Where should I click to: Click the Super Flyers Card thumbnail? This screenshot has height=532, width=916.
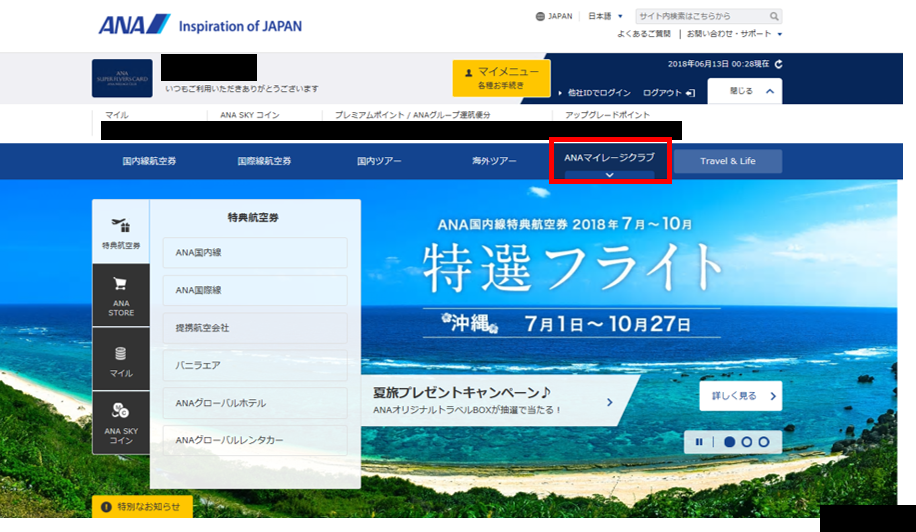tap(122, 78)
